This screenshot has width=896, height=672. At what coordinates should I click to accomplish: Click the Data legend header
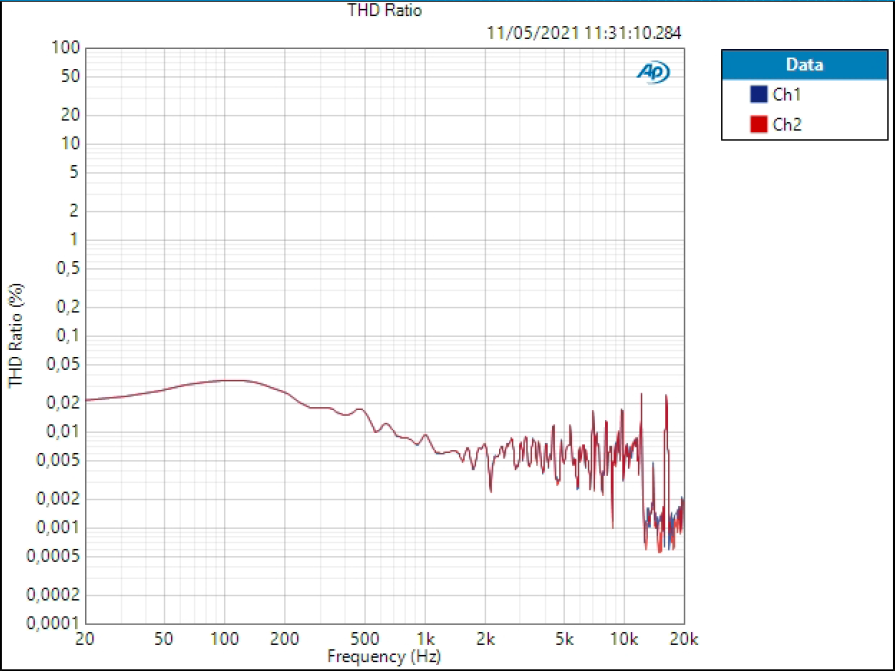(x=805, y=65)
